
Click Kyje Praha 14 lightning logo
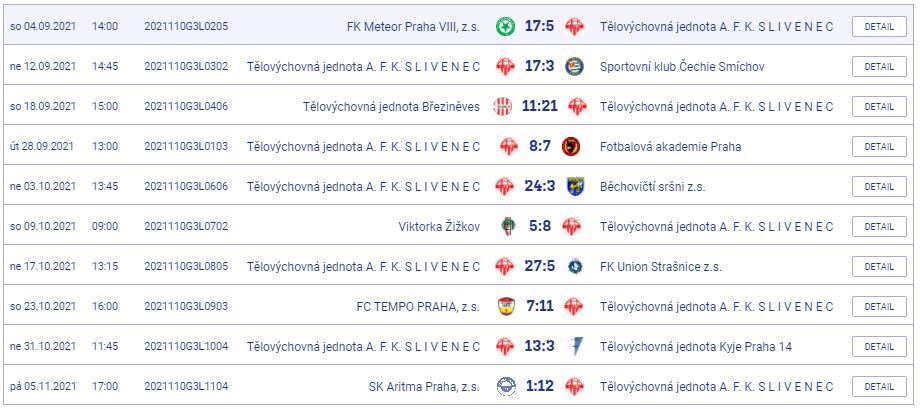(574, 346)
